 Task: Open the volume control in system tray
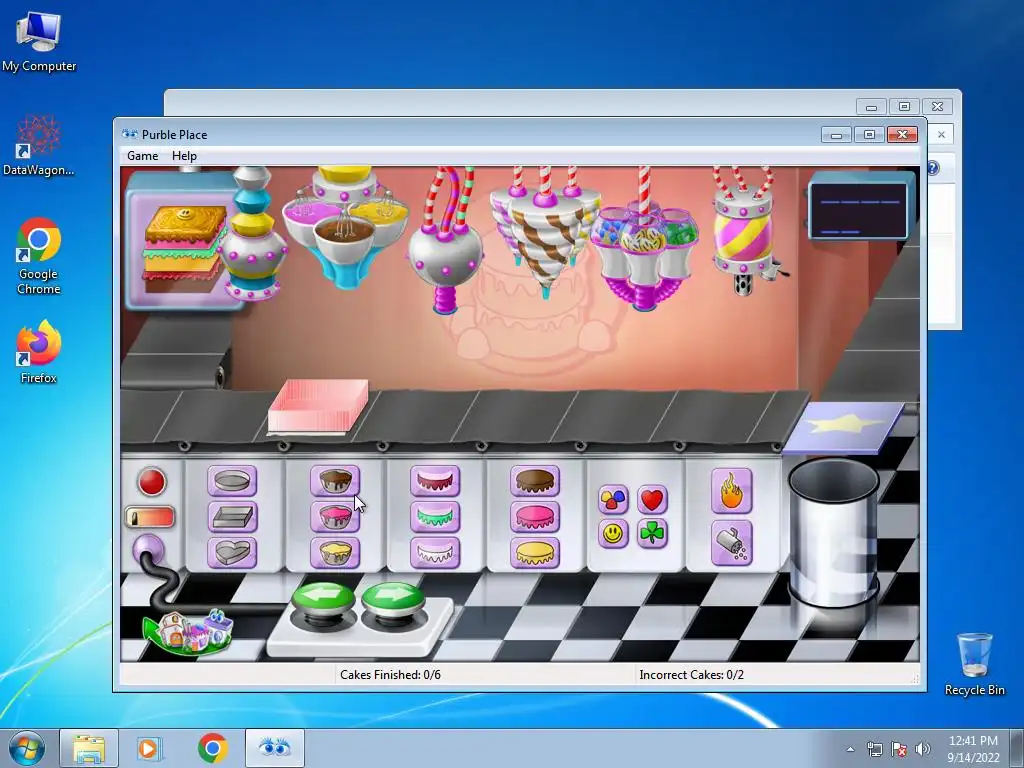point(923,749)
